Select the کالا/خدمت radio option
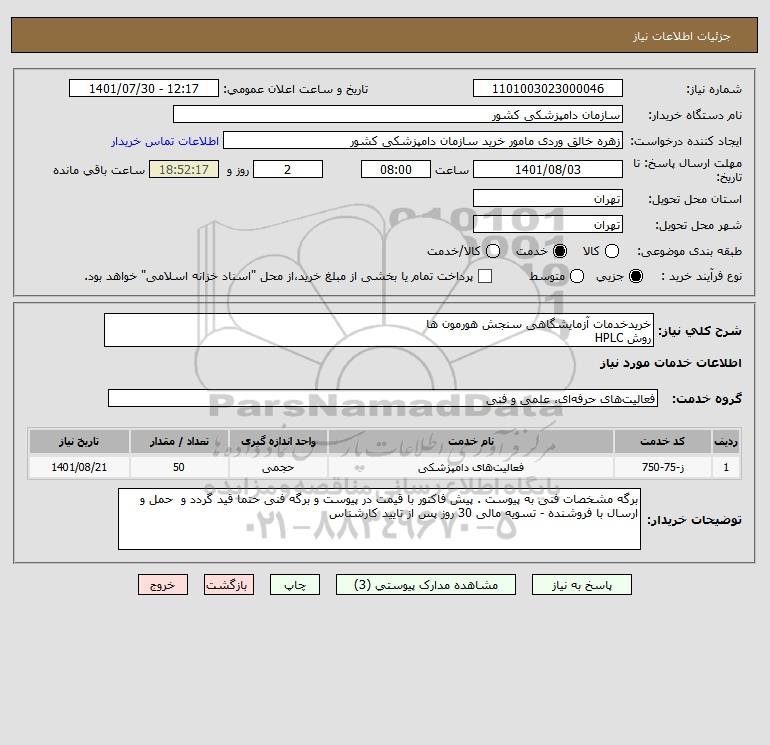 click(493, 251)
